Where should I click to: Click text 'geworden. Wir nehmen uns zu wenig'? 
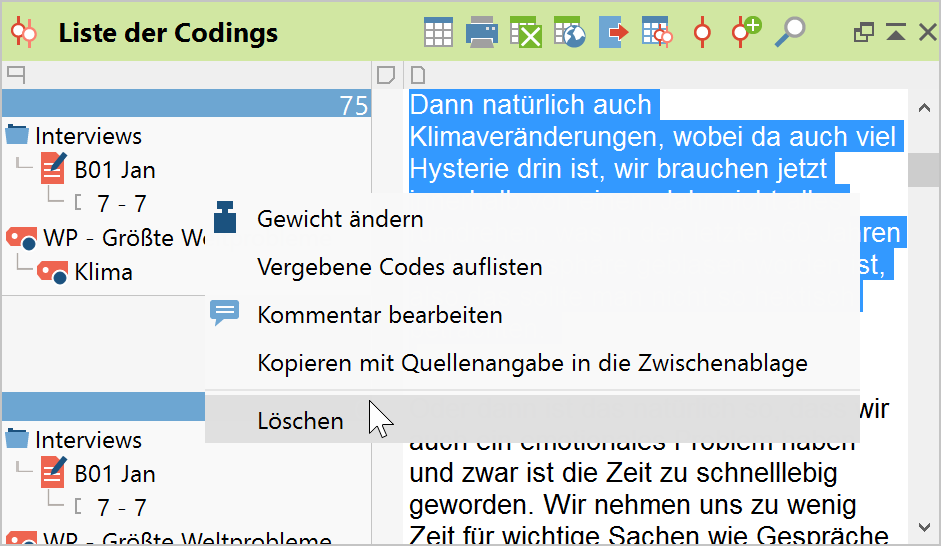coord(633,505)
